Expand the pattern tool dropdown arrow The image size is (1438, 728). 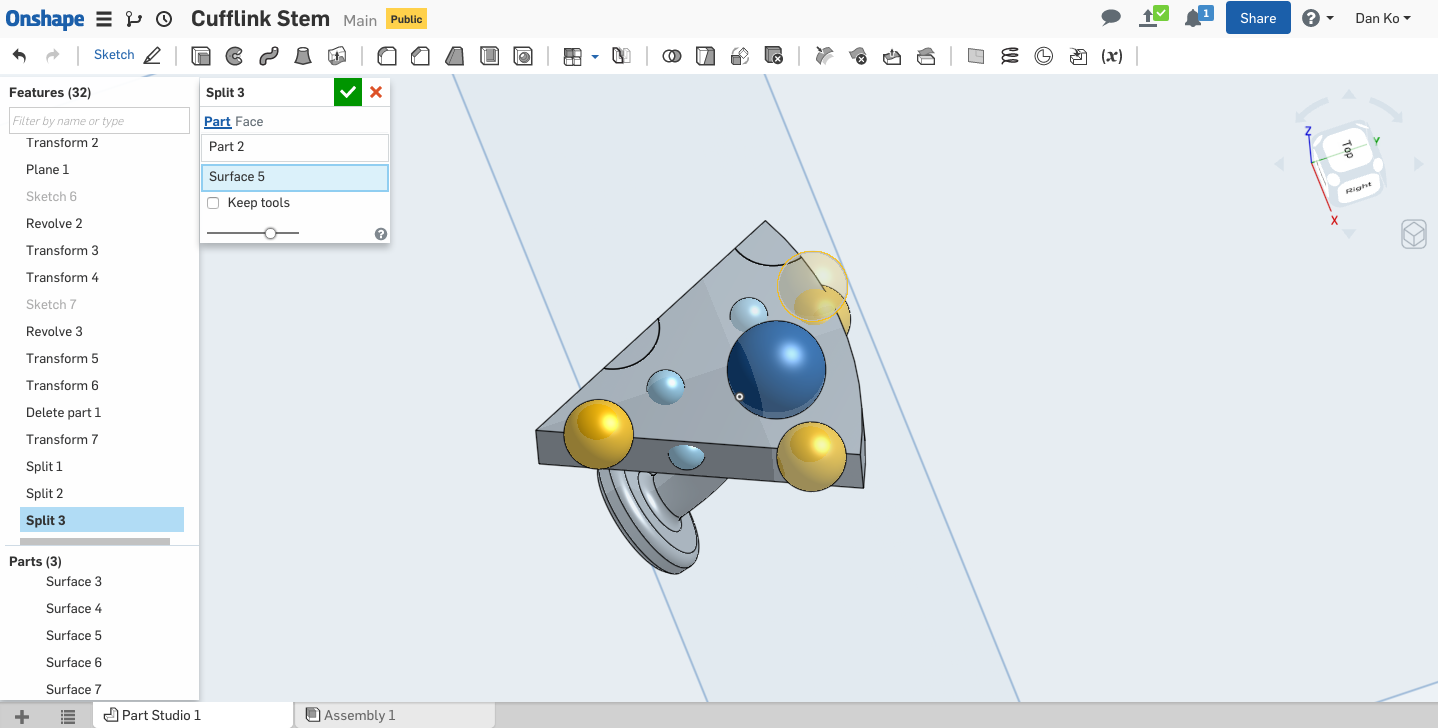[595, 57]
